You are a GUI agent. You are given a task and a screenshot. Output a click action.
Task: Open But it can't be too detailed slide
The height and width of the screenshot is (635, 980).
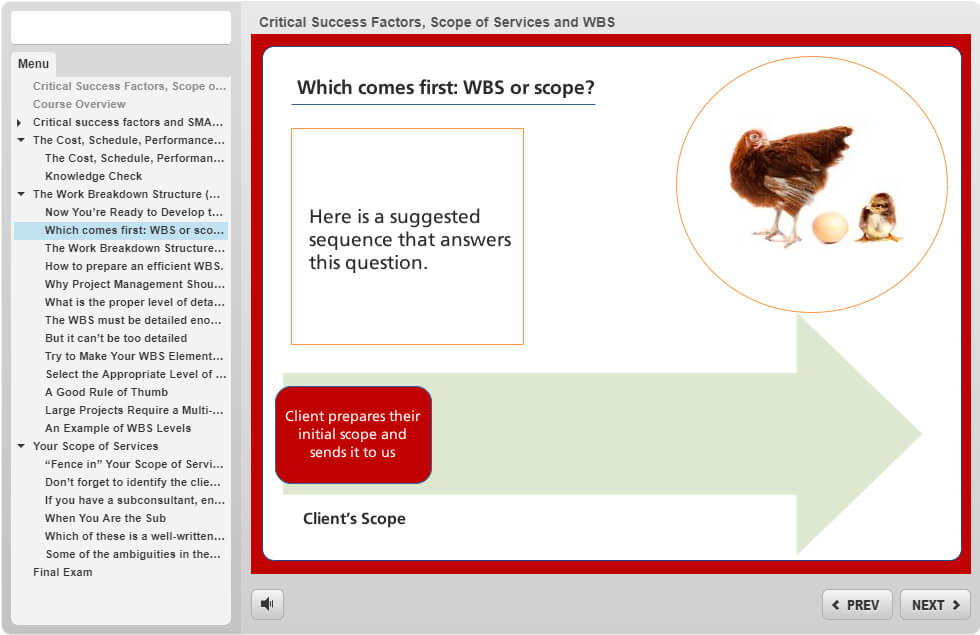(116, 338)
